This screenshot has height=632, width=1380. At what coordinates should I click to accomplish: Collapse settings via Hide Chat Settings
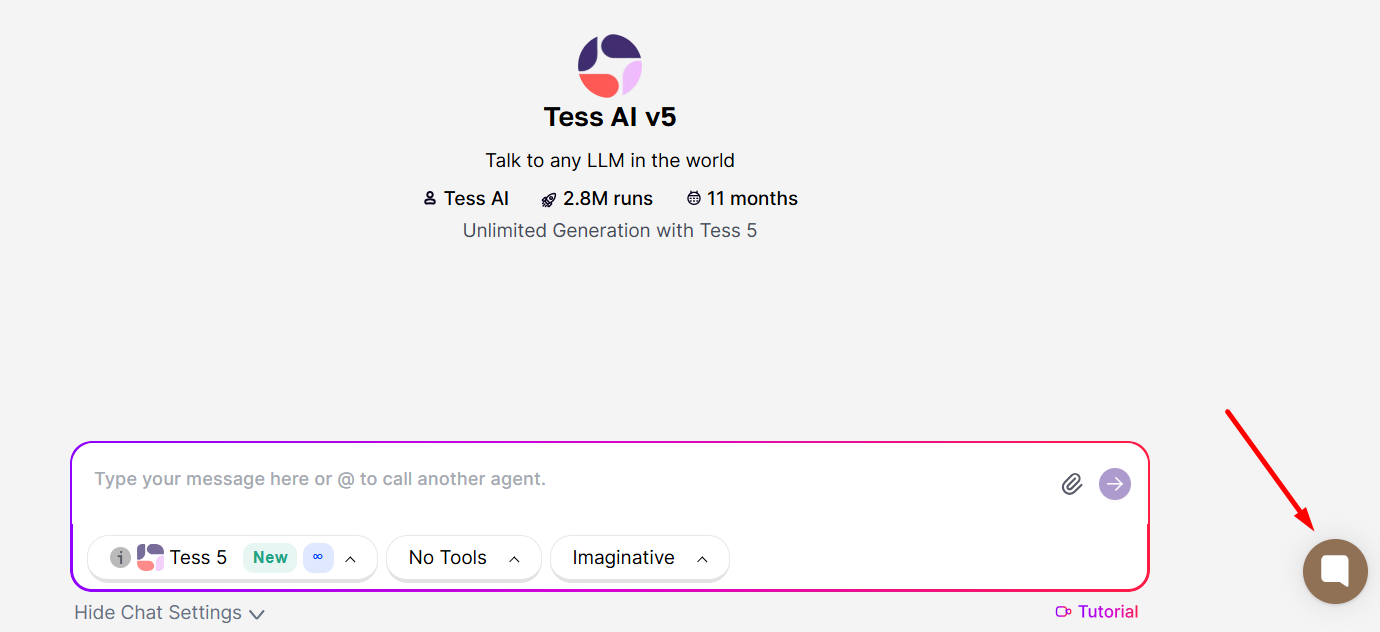pos(169,613)
